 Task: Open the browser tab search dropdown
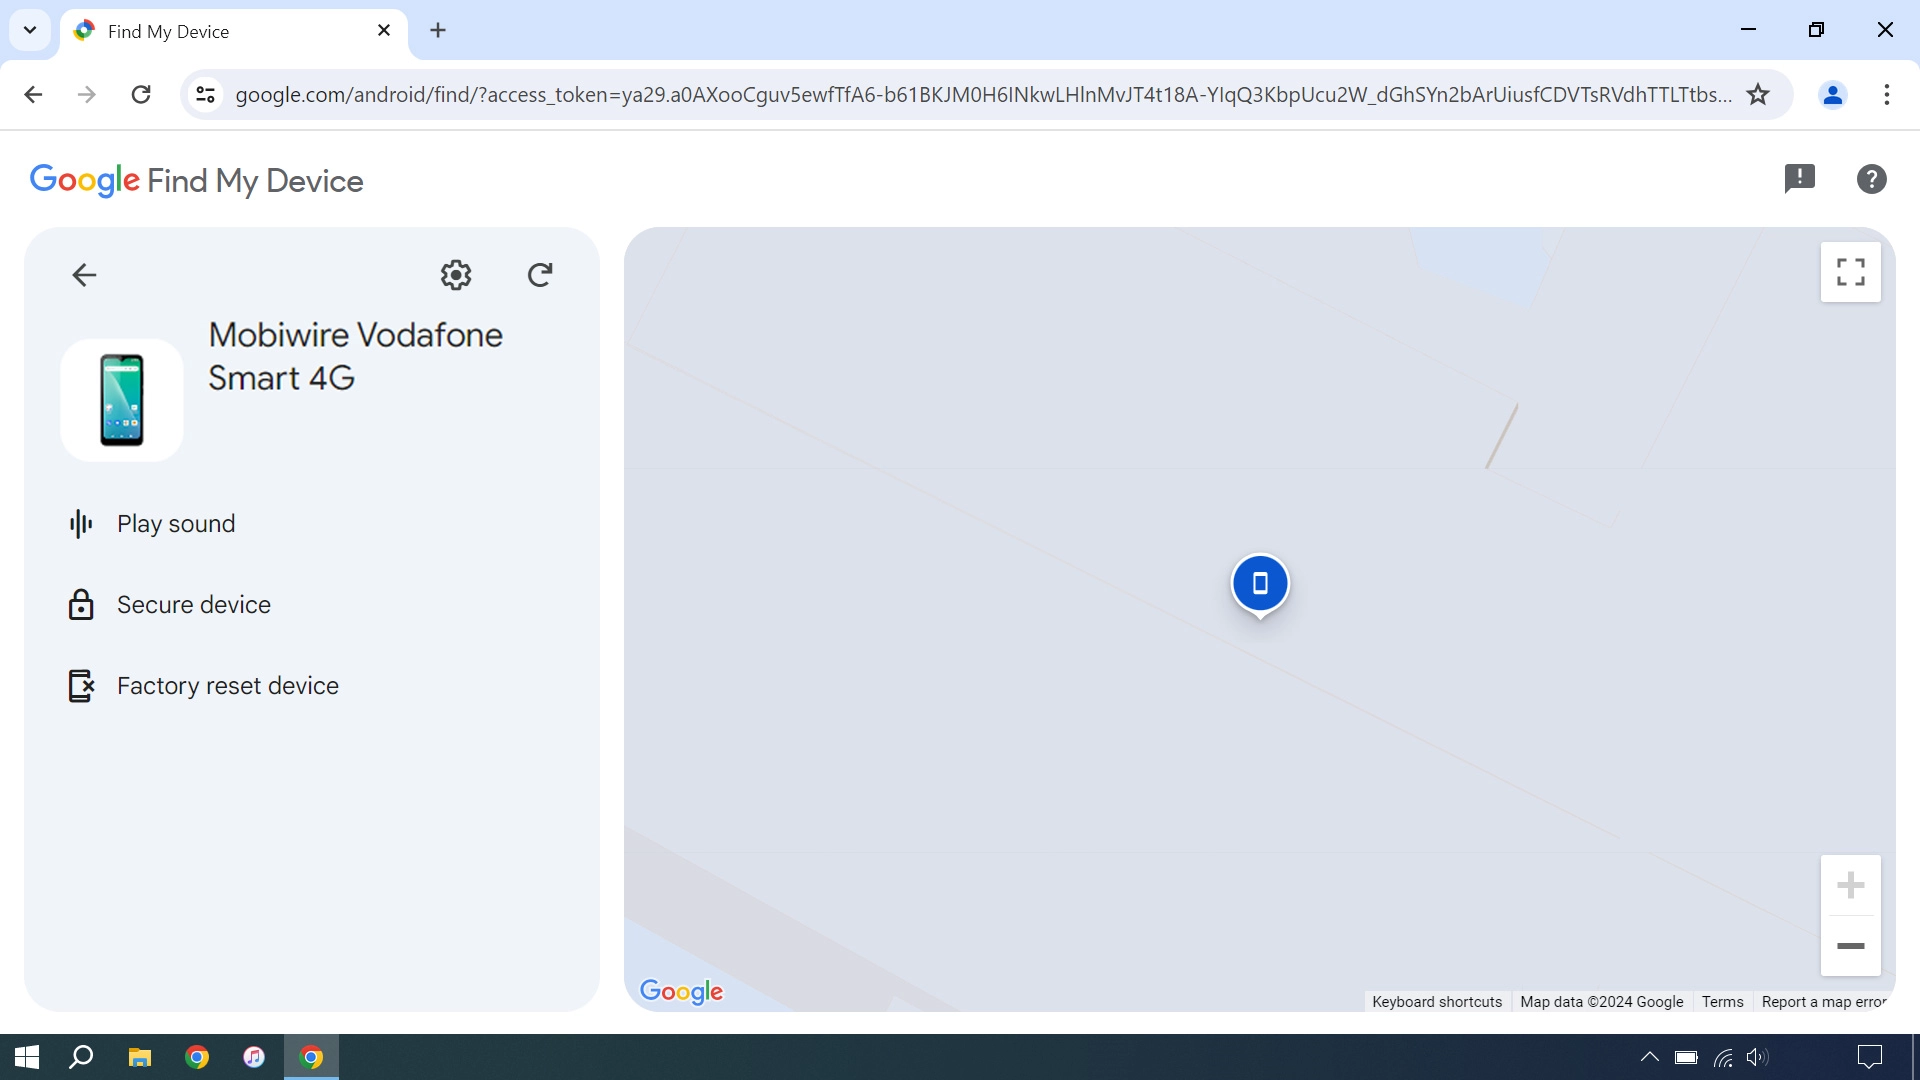pyautogui.click(x=29, y=30)
